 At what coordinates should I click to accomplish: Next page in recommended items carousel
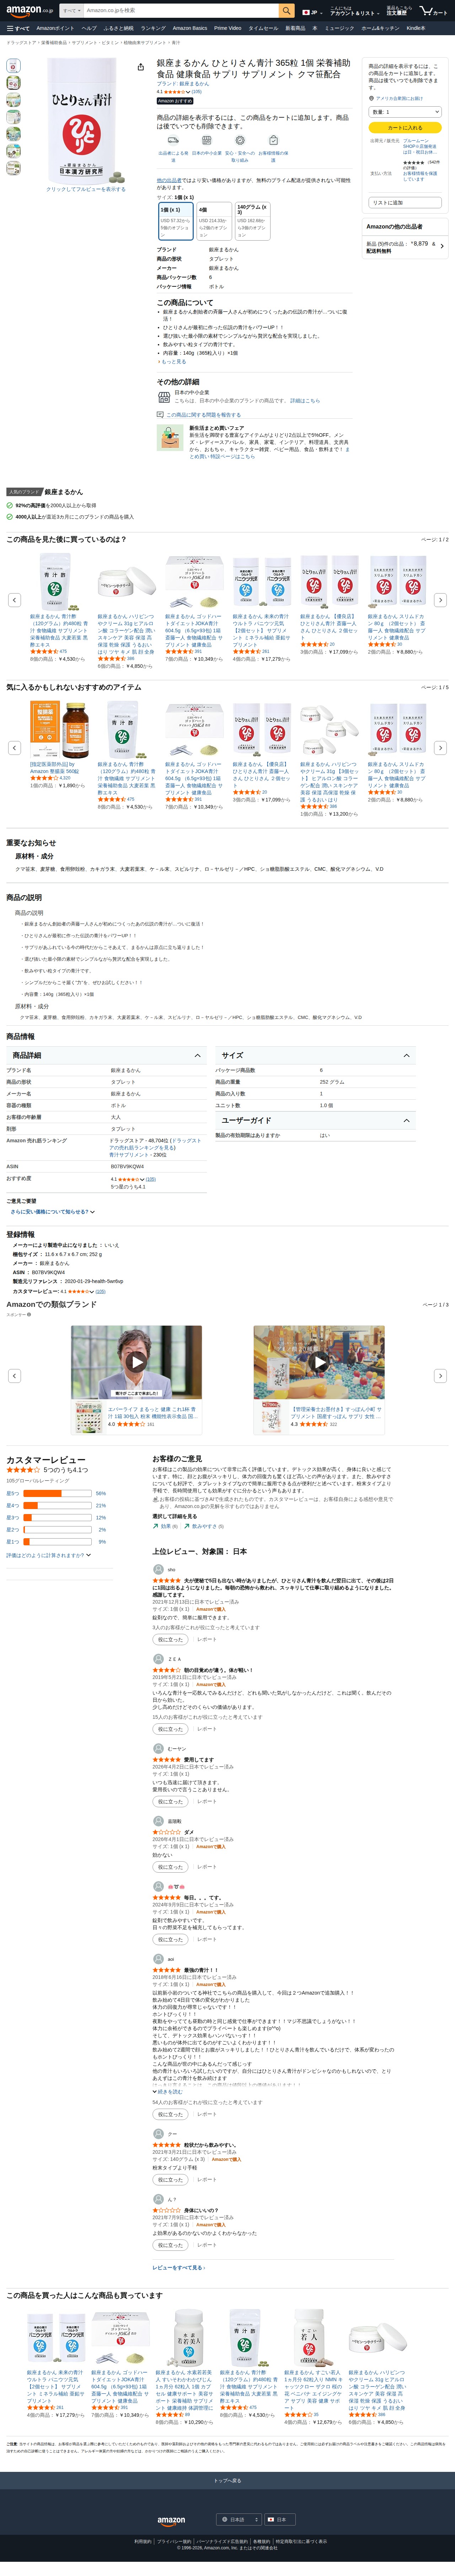click(440, 748)
